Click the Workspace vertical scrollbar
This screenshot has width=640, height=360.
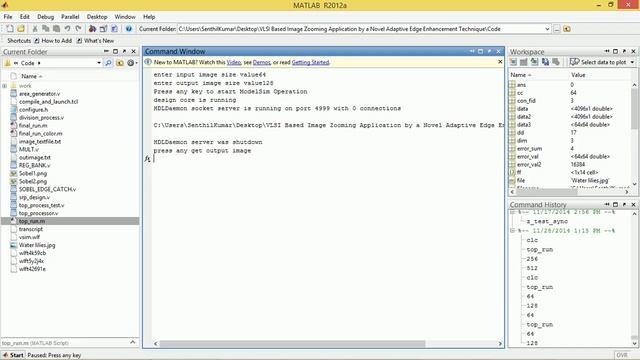click(x=634, y=109)
